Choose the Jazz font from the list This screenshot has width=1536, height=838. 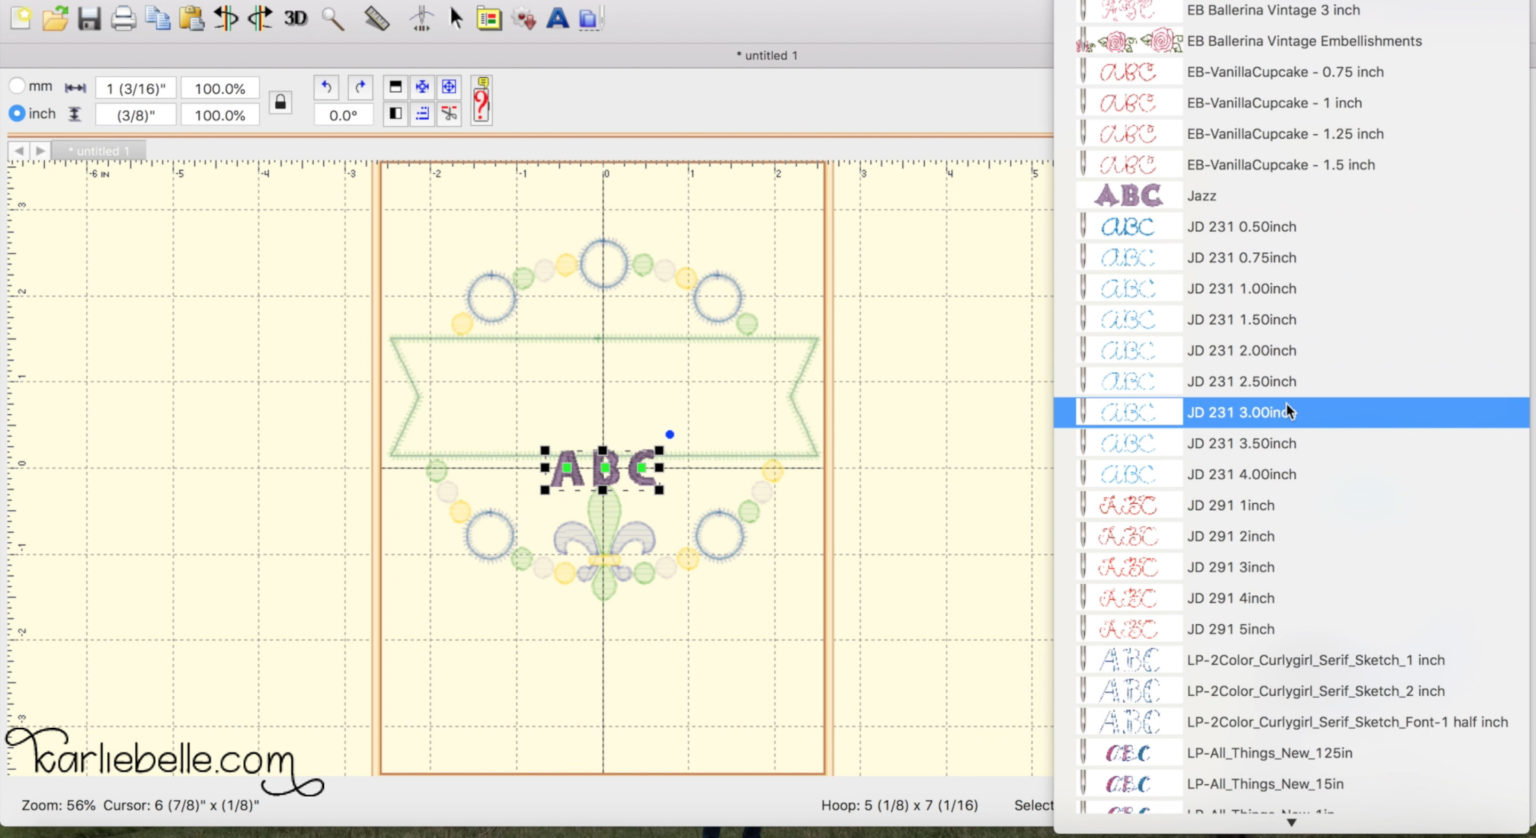tap(1201, 196)
